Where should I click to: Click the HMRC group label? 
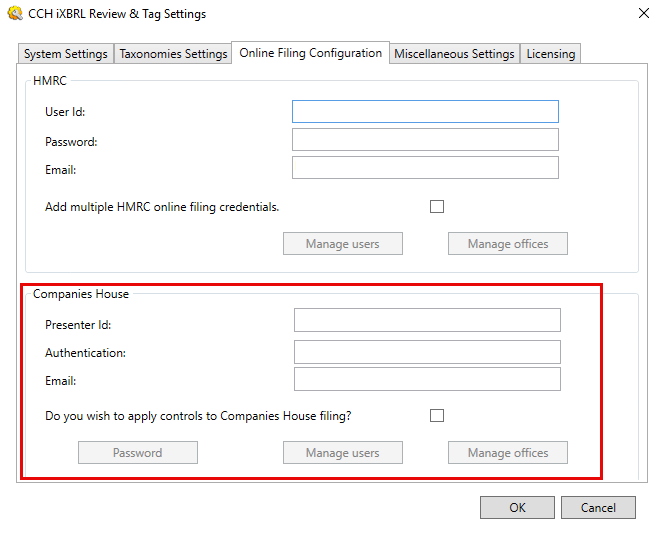[x=50, y=81]
